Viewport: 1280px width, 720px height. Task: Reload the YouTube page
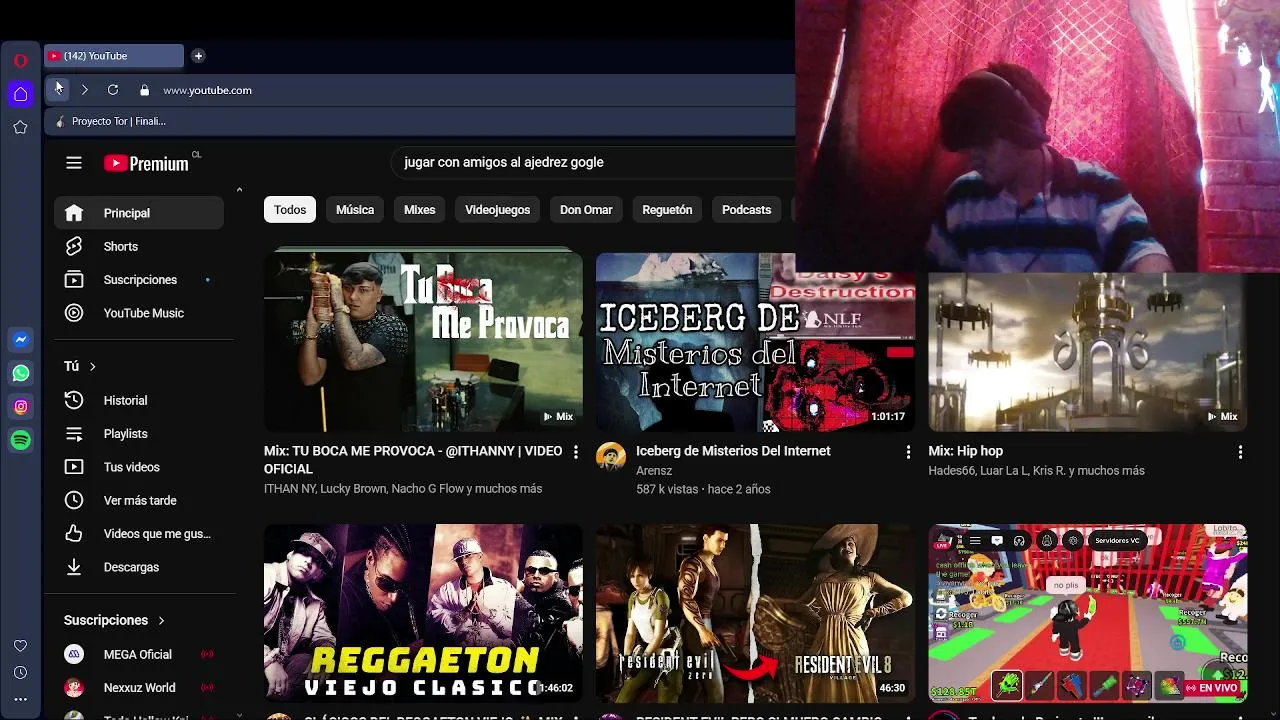(113, 90)
